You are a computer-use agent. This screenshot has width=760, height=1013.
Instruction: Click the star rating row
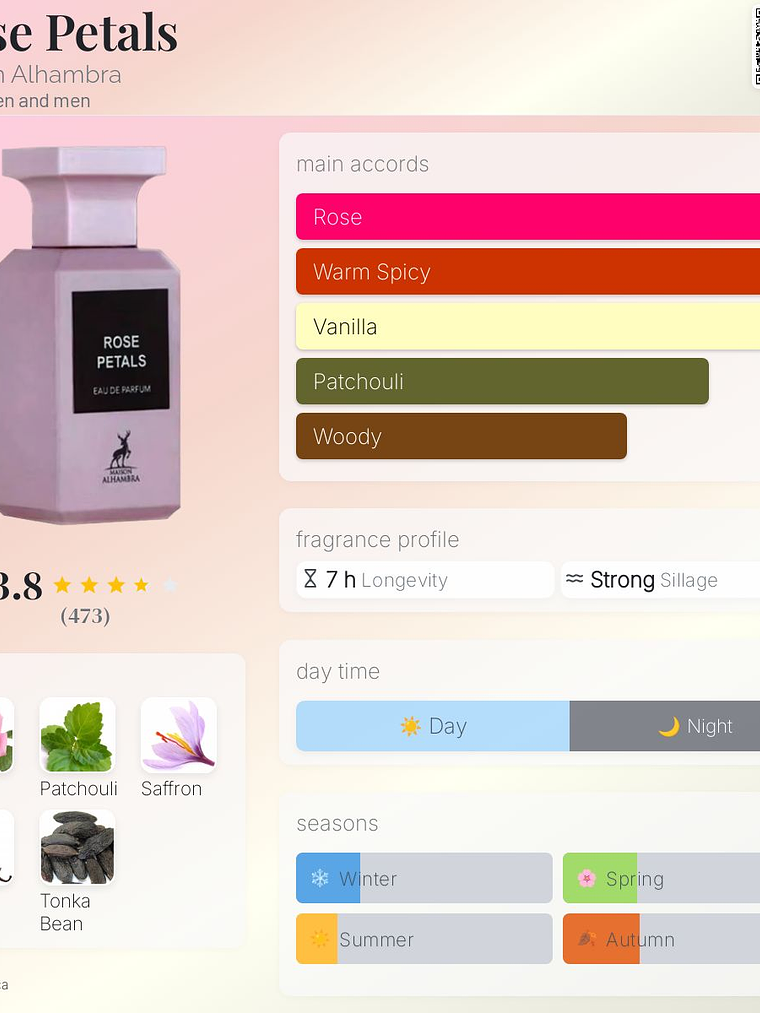click(116, 585)
